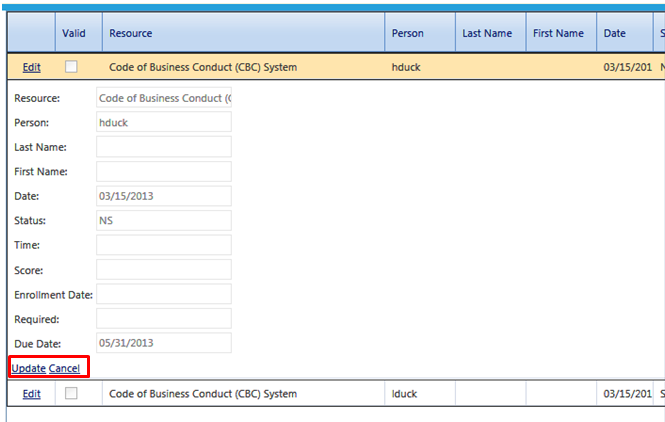Click the Cancel link

coord(65,369)
